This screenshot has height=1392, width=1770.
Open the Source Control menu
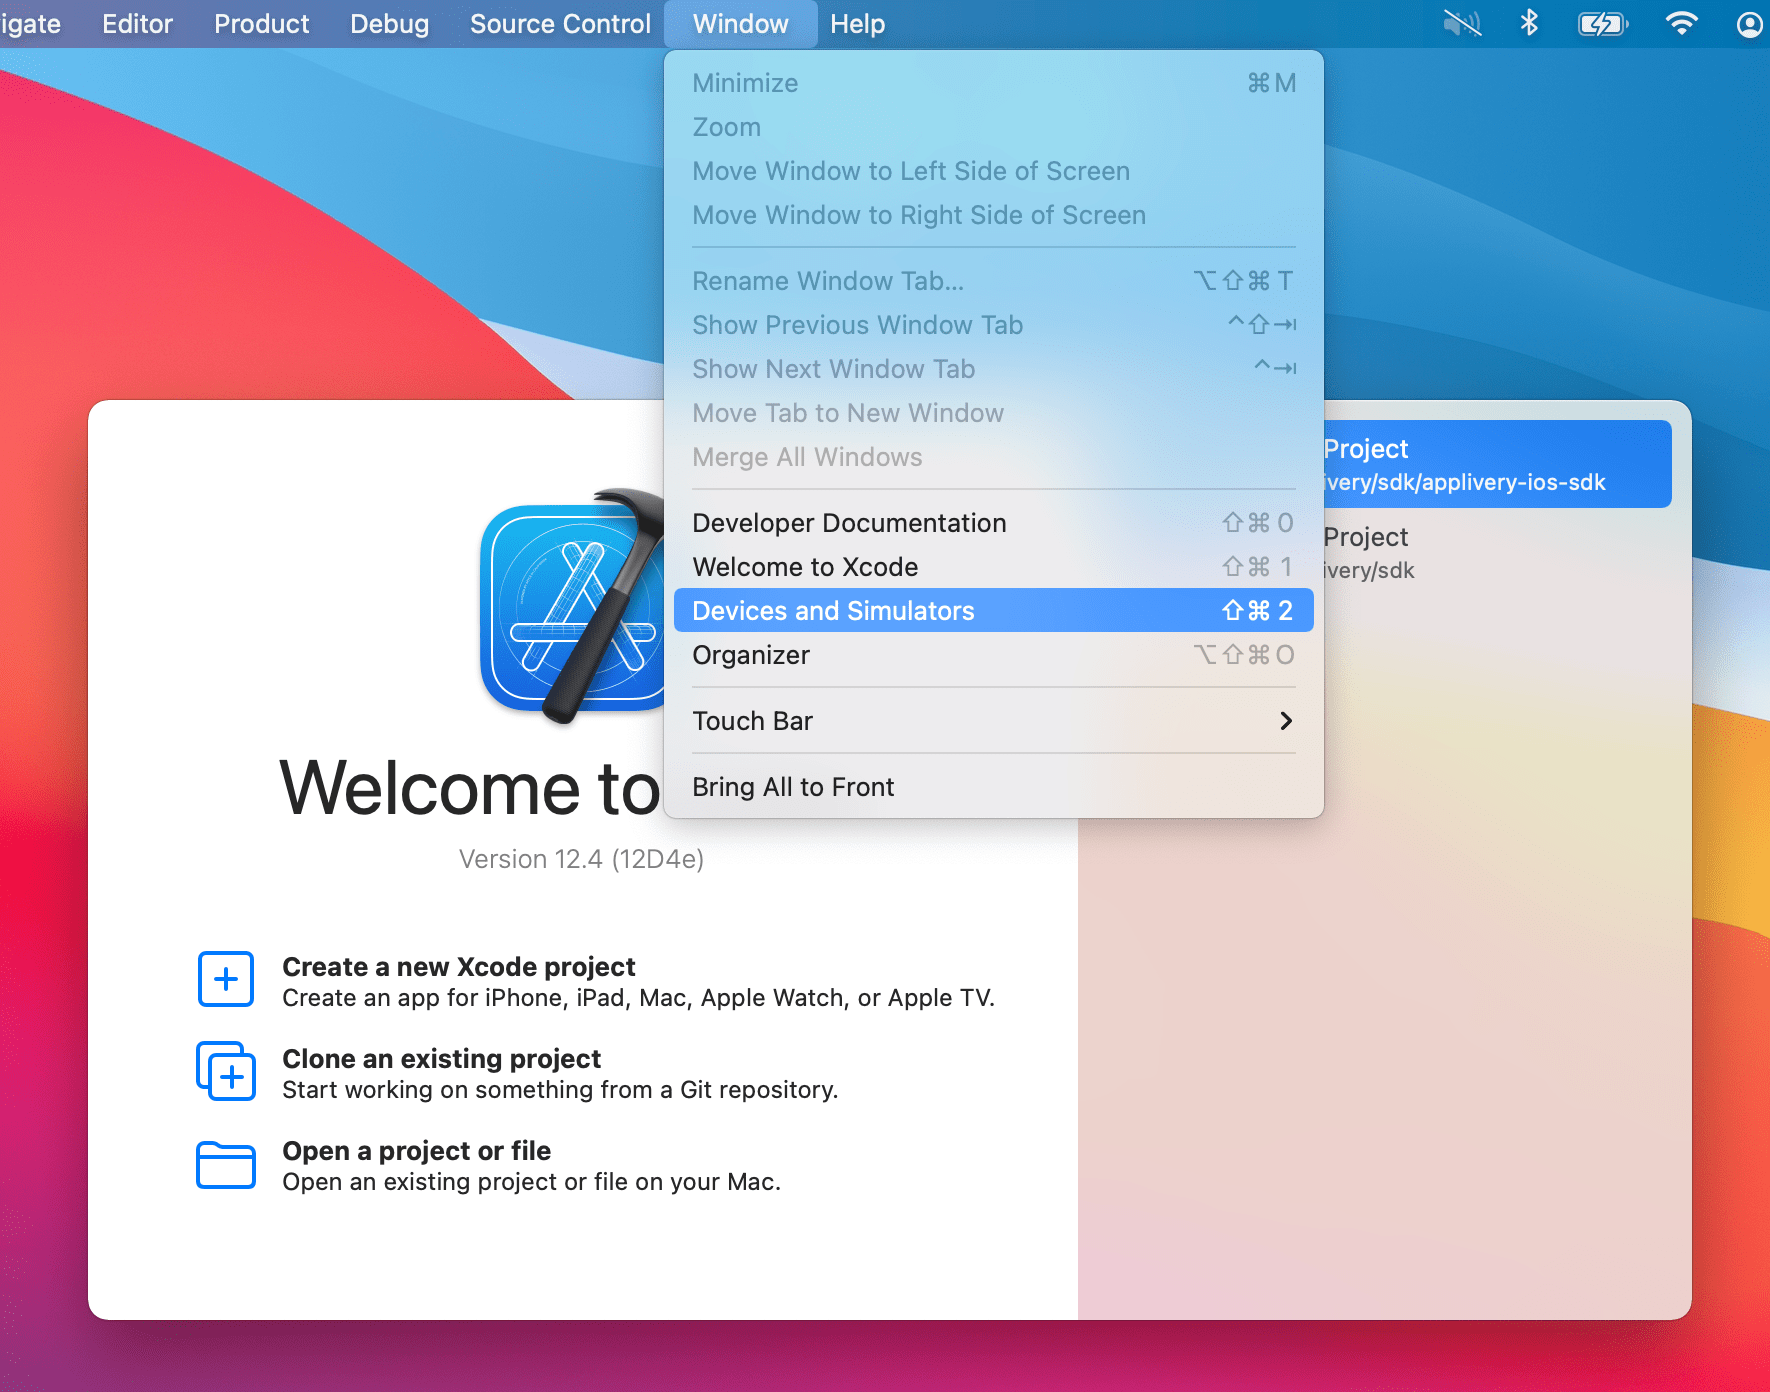tap(560, 24)
